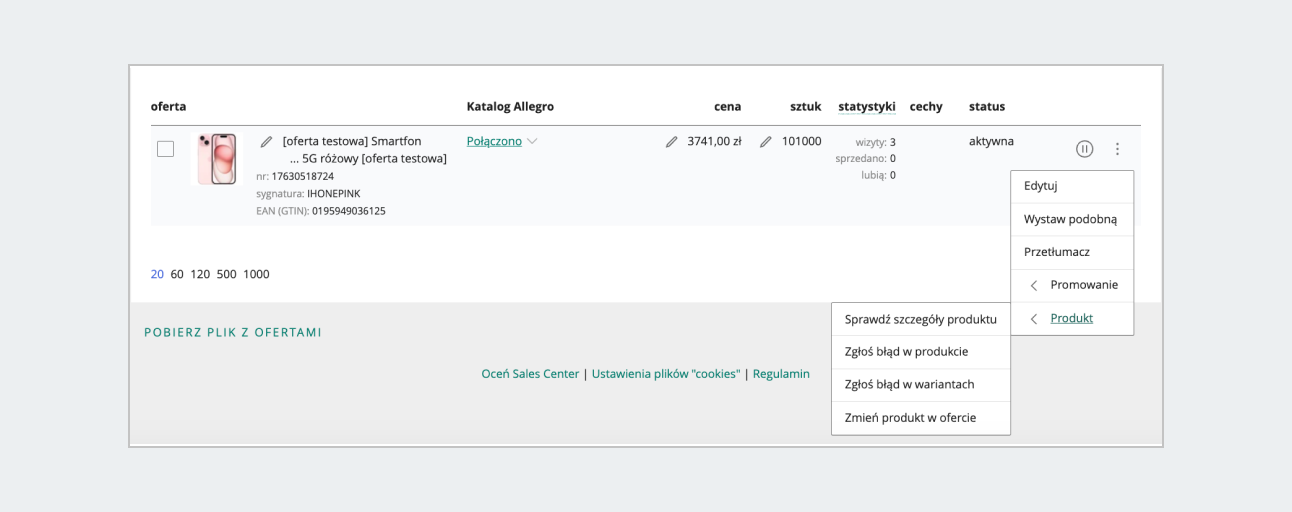
Task: Click Zgłoś błąd w produkcie
Action: click(x=906, y=352)
